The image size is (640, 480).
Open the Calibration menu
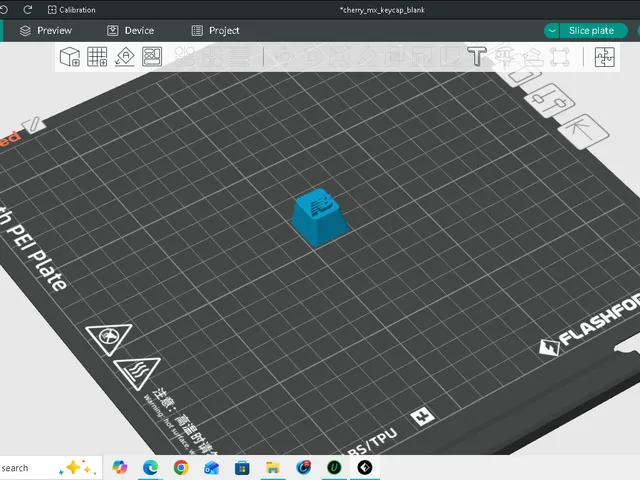[x=71, y=10]
